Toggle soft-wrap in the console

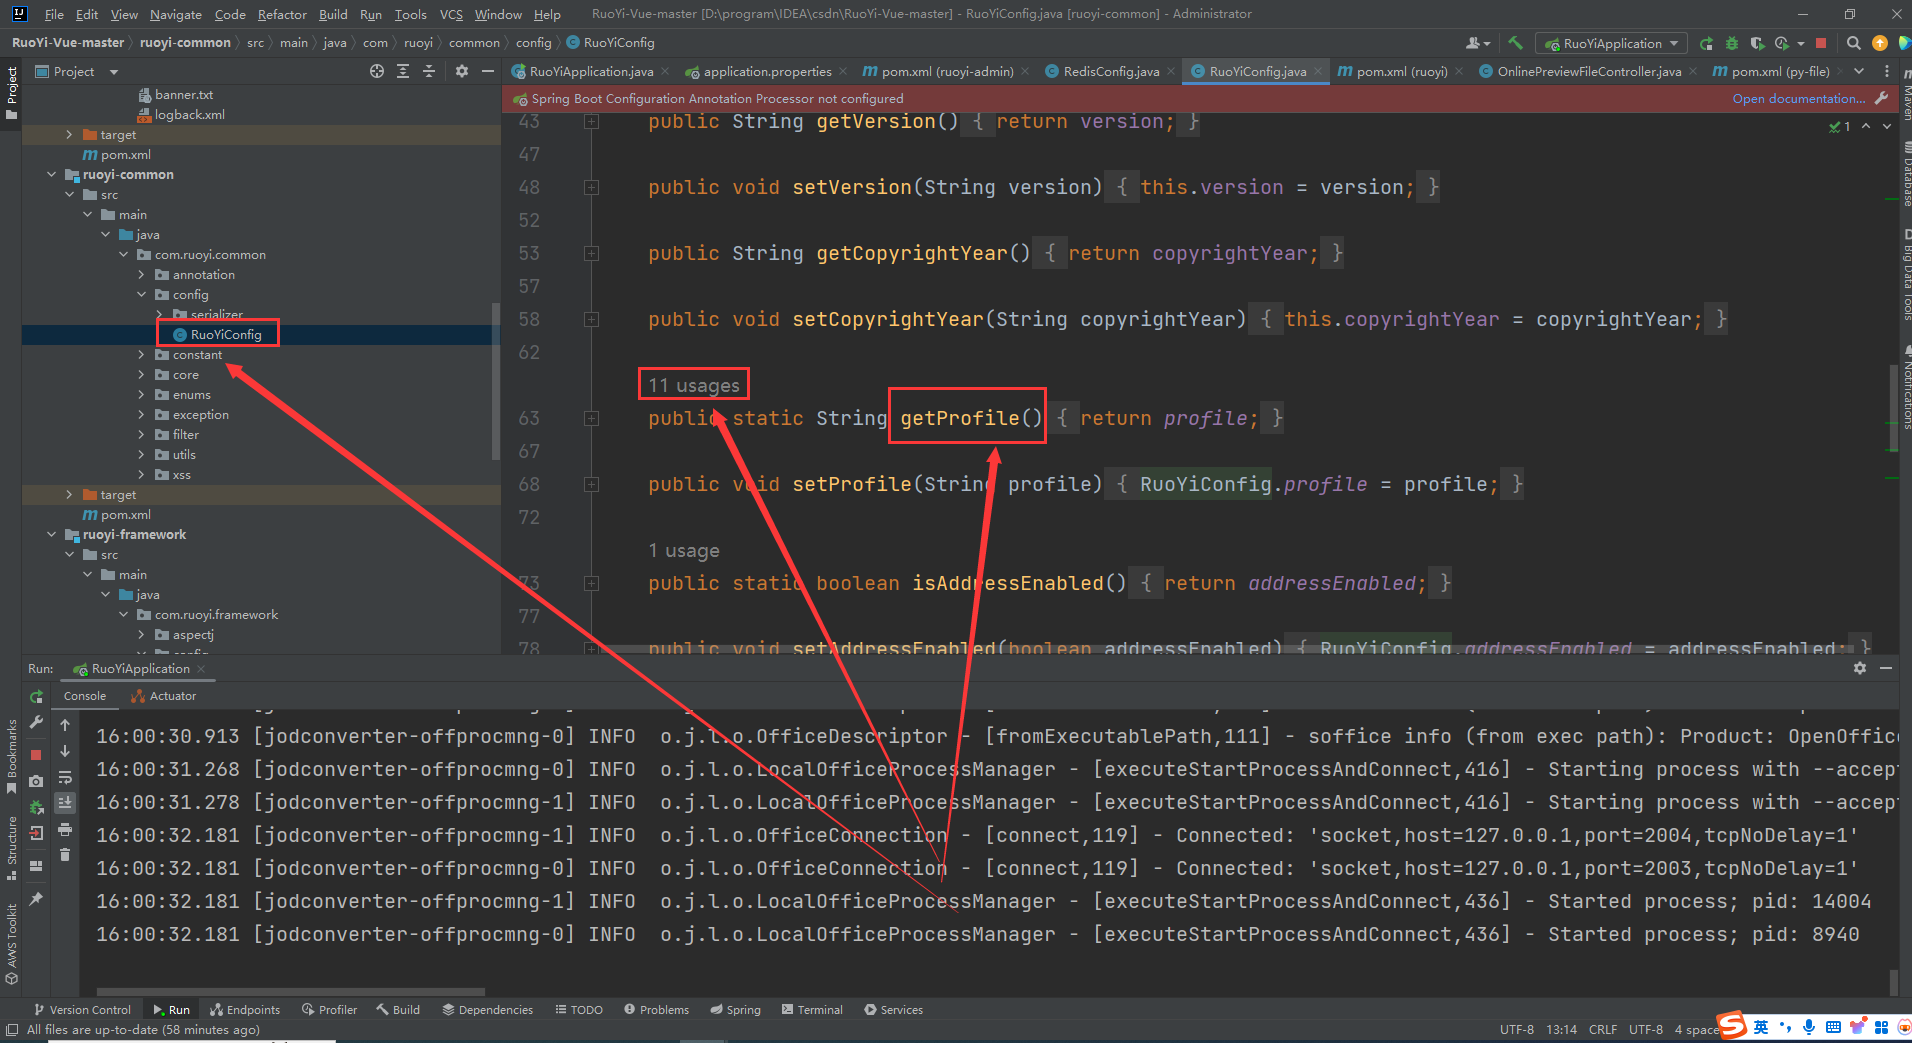pyautogui.click(x=65, y=777)
